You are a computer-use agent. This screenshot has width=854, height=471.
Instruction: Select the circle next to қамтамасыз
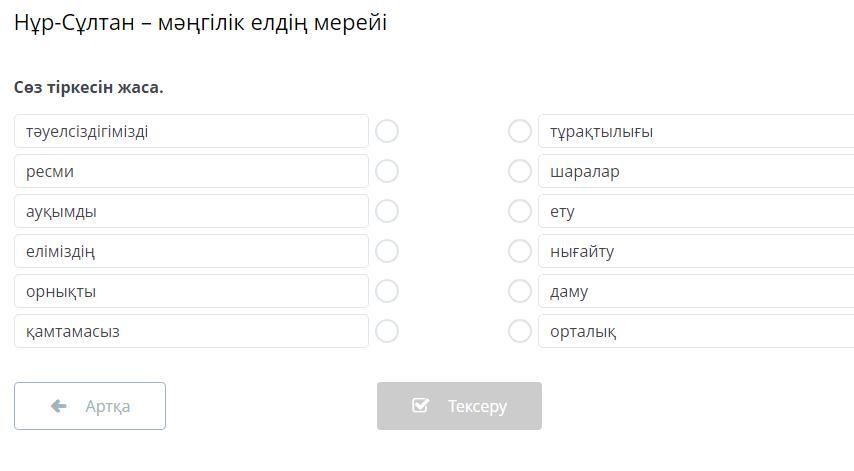[x=387, y=331]
